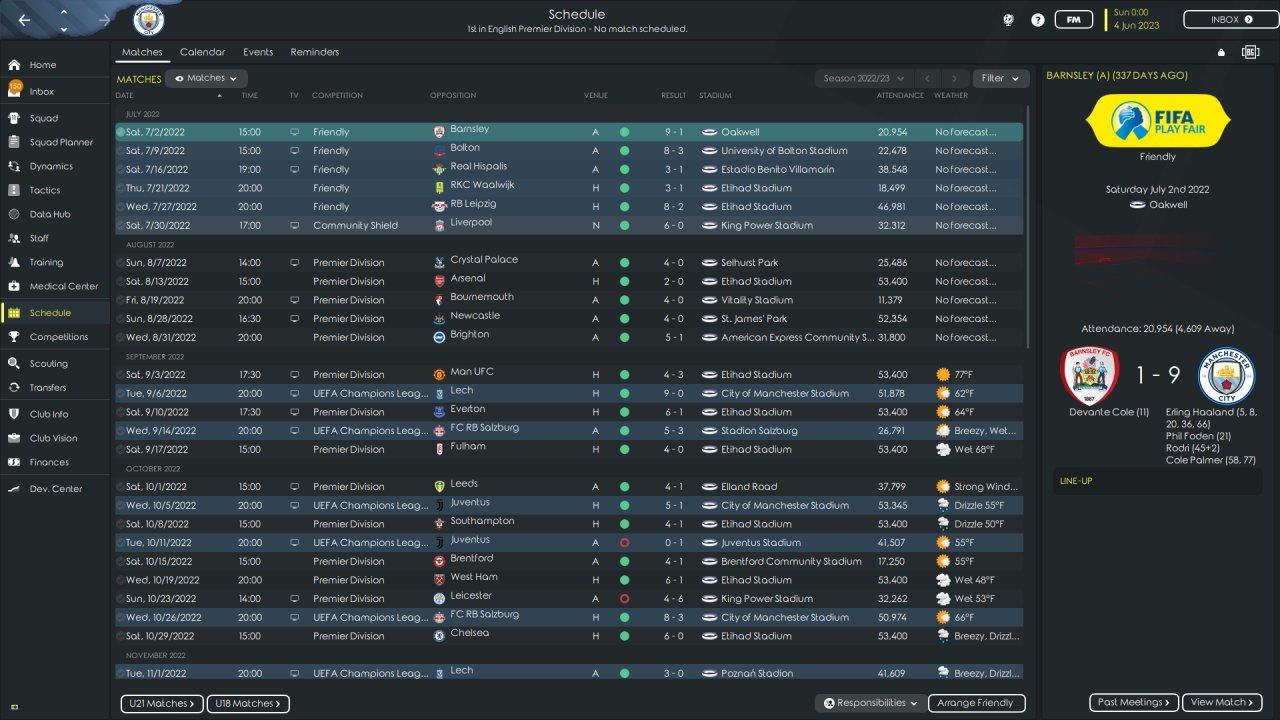The image size is (1280, 720).
Task: Toggle the Real Hispalis row selector circle
Action: tap(120, 170)
